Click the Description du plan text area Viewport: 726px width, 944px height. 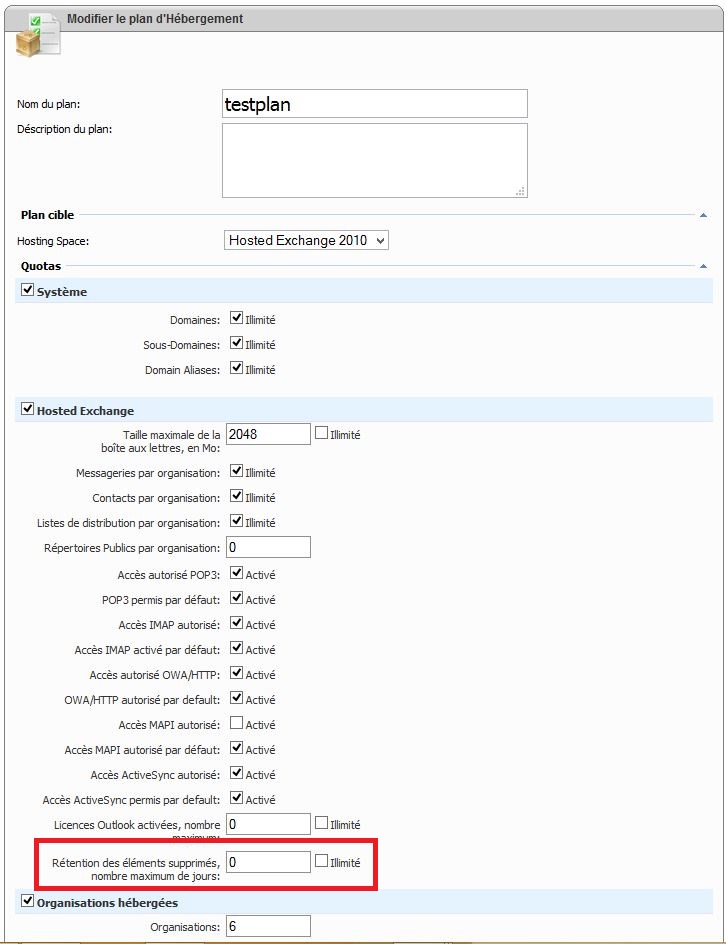tap(374, 160)
